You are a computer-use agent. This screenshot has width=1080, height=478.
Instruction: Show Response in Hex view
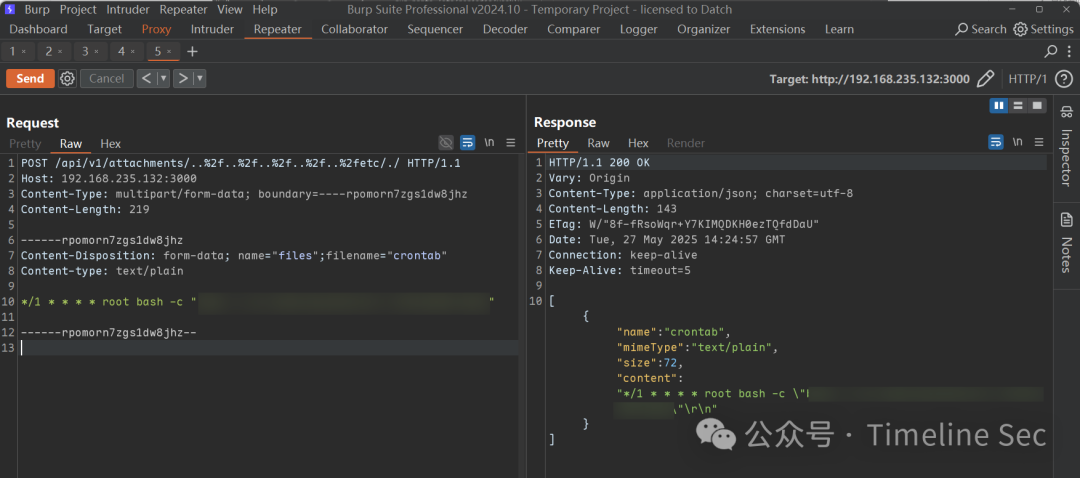click(638, 143)
